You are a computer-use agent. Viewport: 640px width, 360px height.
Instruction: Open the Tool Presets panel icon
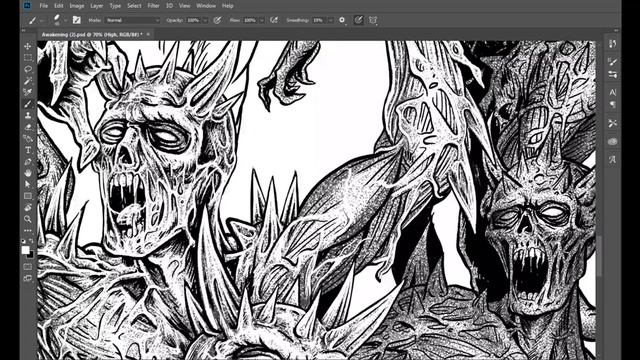(x=612, y=123)
